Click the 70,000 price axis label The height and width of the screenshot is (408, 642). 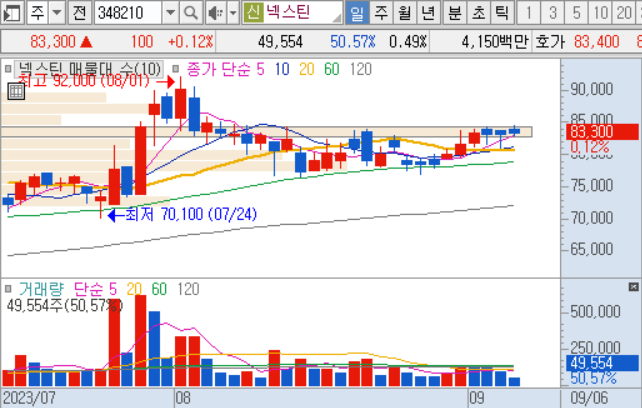click(592, 218)
